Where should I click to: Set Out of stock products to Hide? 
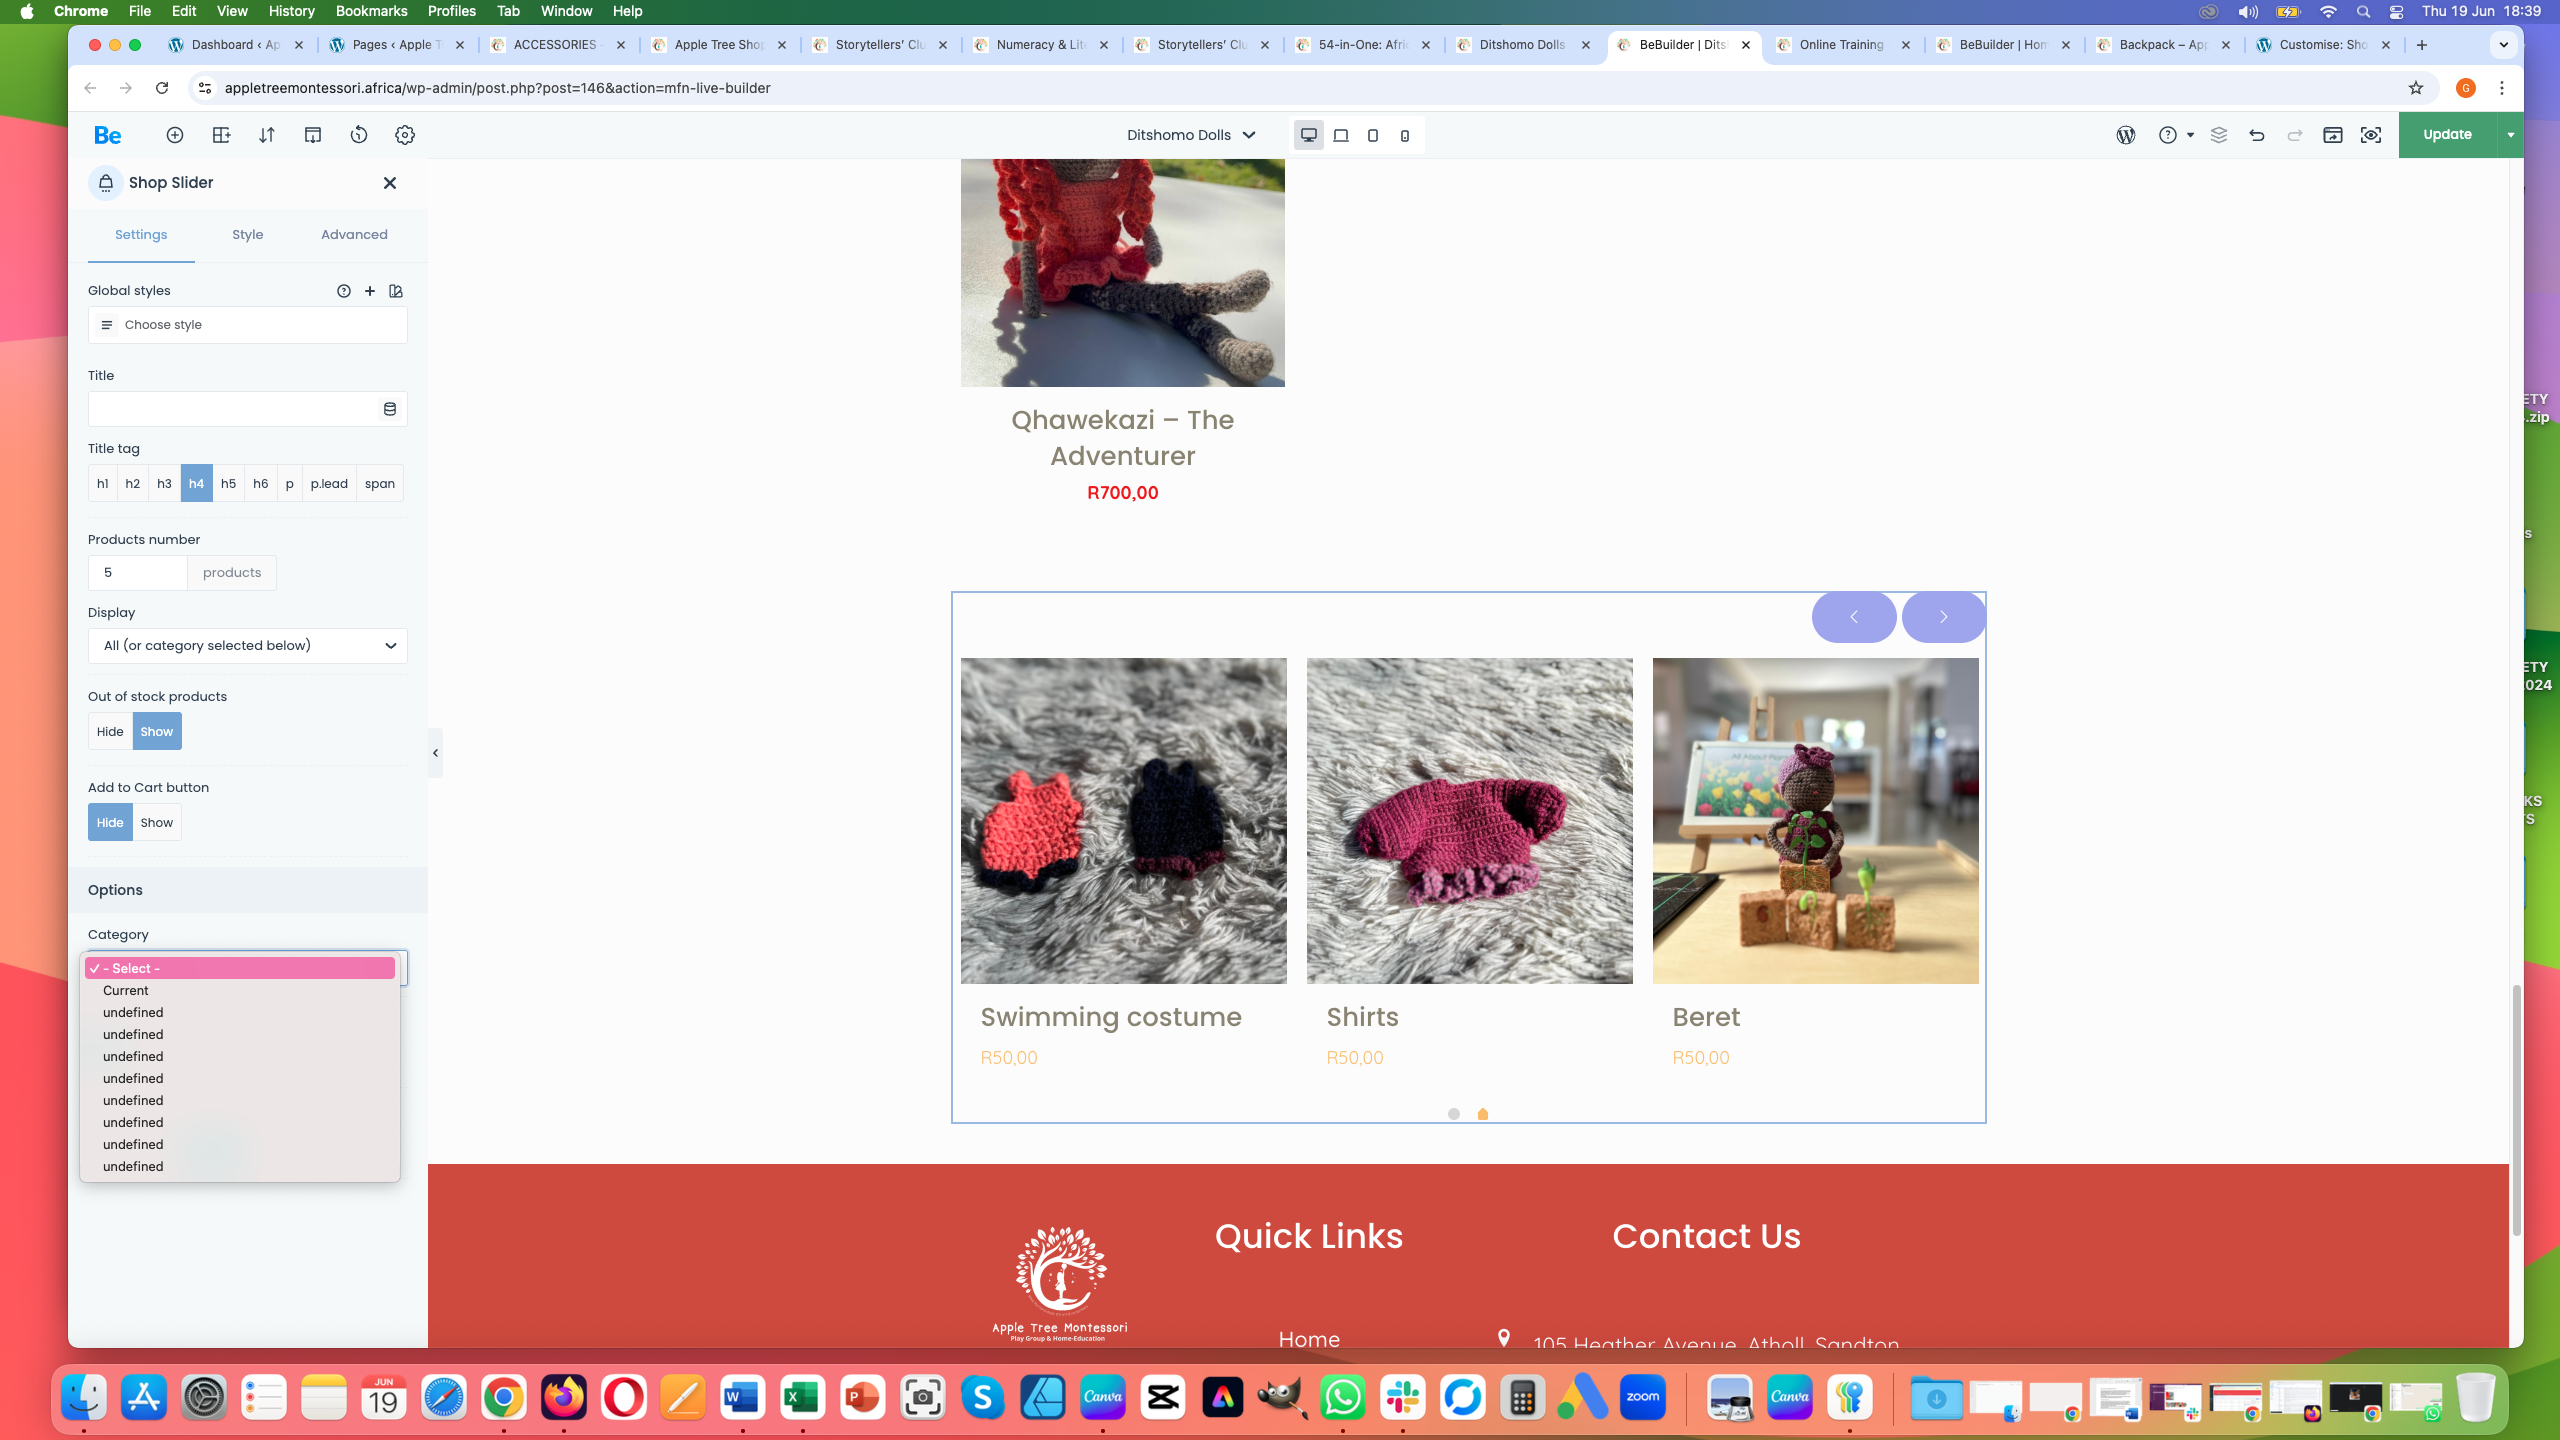point(110,731)
